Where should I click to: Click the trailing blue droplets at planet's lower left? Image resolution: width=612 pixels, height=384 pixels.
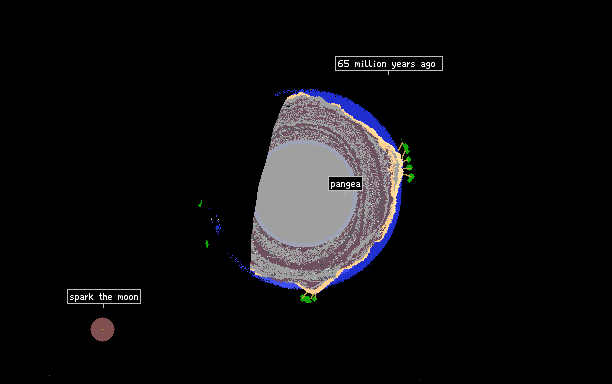pos(237,262)
